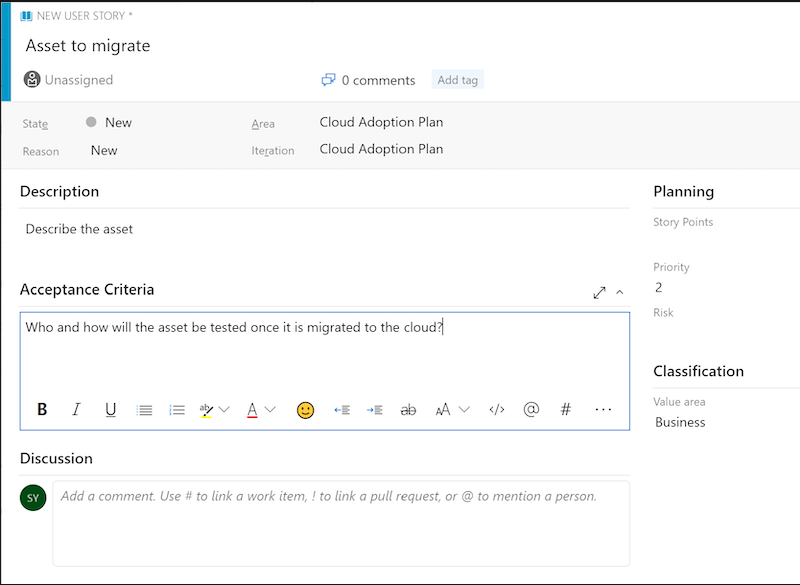Click the Unassigned person icon
The image size is (800, 585).
(32, 80)
